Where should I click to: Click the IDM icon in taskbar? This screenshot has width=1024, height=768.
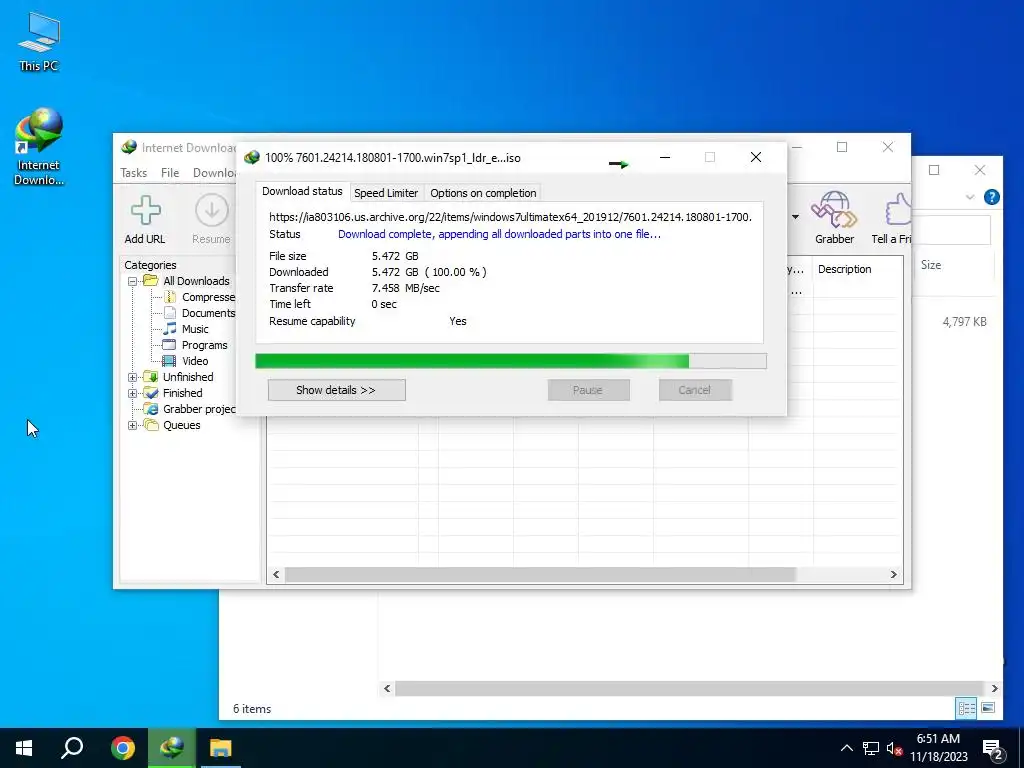172,748
